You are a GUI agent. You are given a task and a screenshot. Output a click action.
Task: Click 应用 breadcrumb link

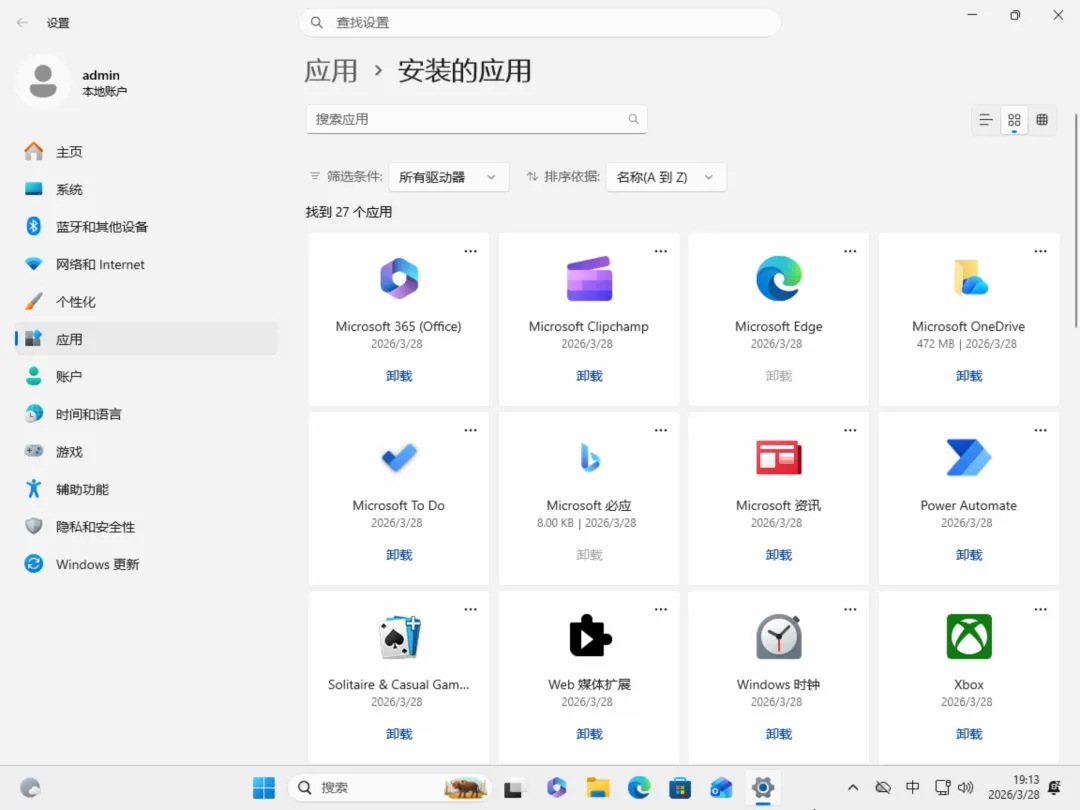(331, 71)
